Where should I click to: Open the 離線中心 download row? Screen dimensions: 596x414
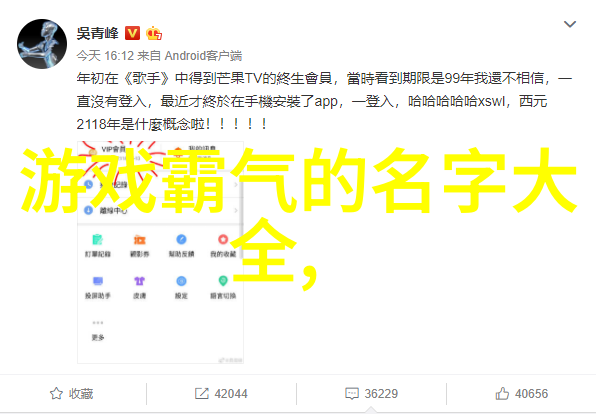tap(160, 210)
